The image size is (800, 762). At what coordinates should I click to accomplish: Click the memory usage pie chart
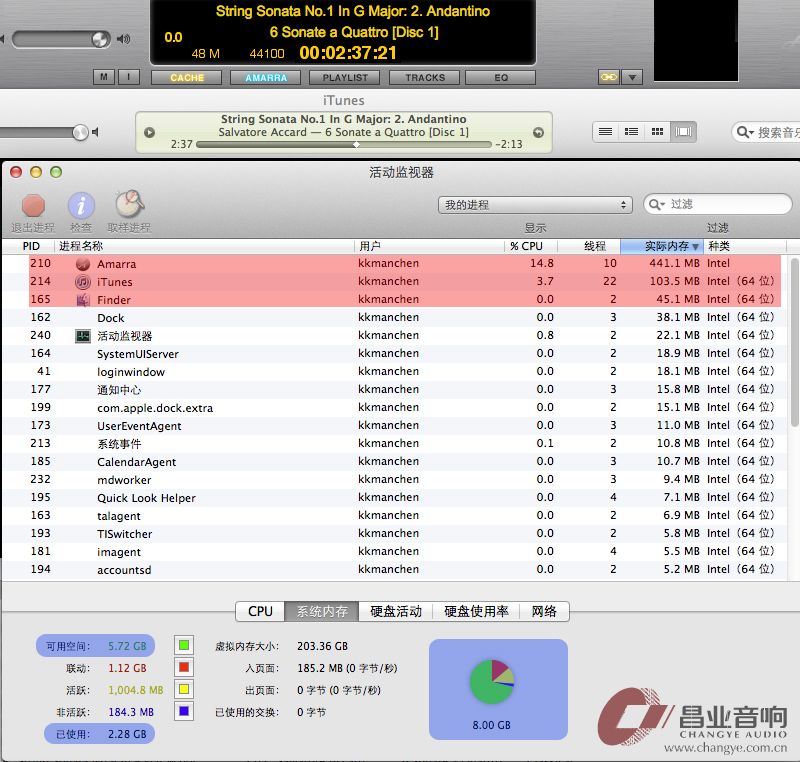pos(492,682)
